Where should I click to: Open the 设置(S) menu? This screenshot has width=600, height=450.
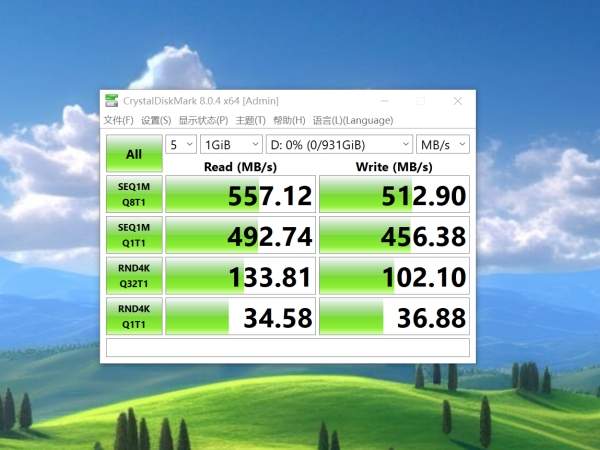(x=156, y=120)
